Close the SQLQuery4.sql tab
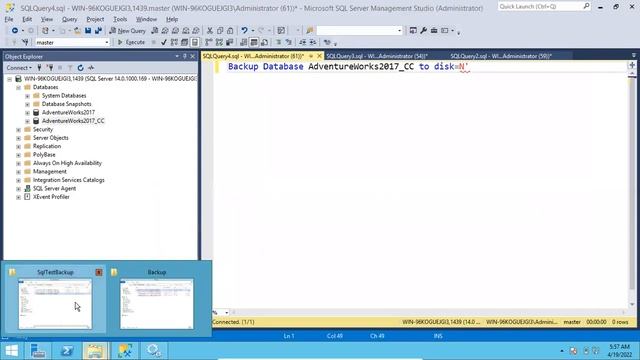The height and width of the screenshot is (360, 640). pyautogui.click(x=319, y=56)
